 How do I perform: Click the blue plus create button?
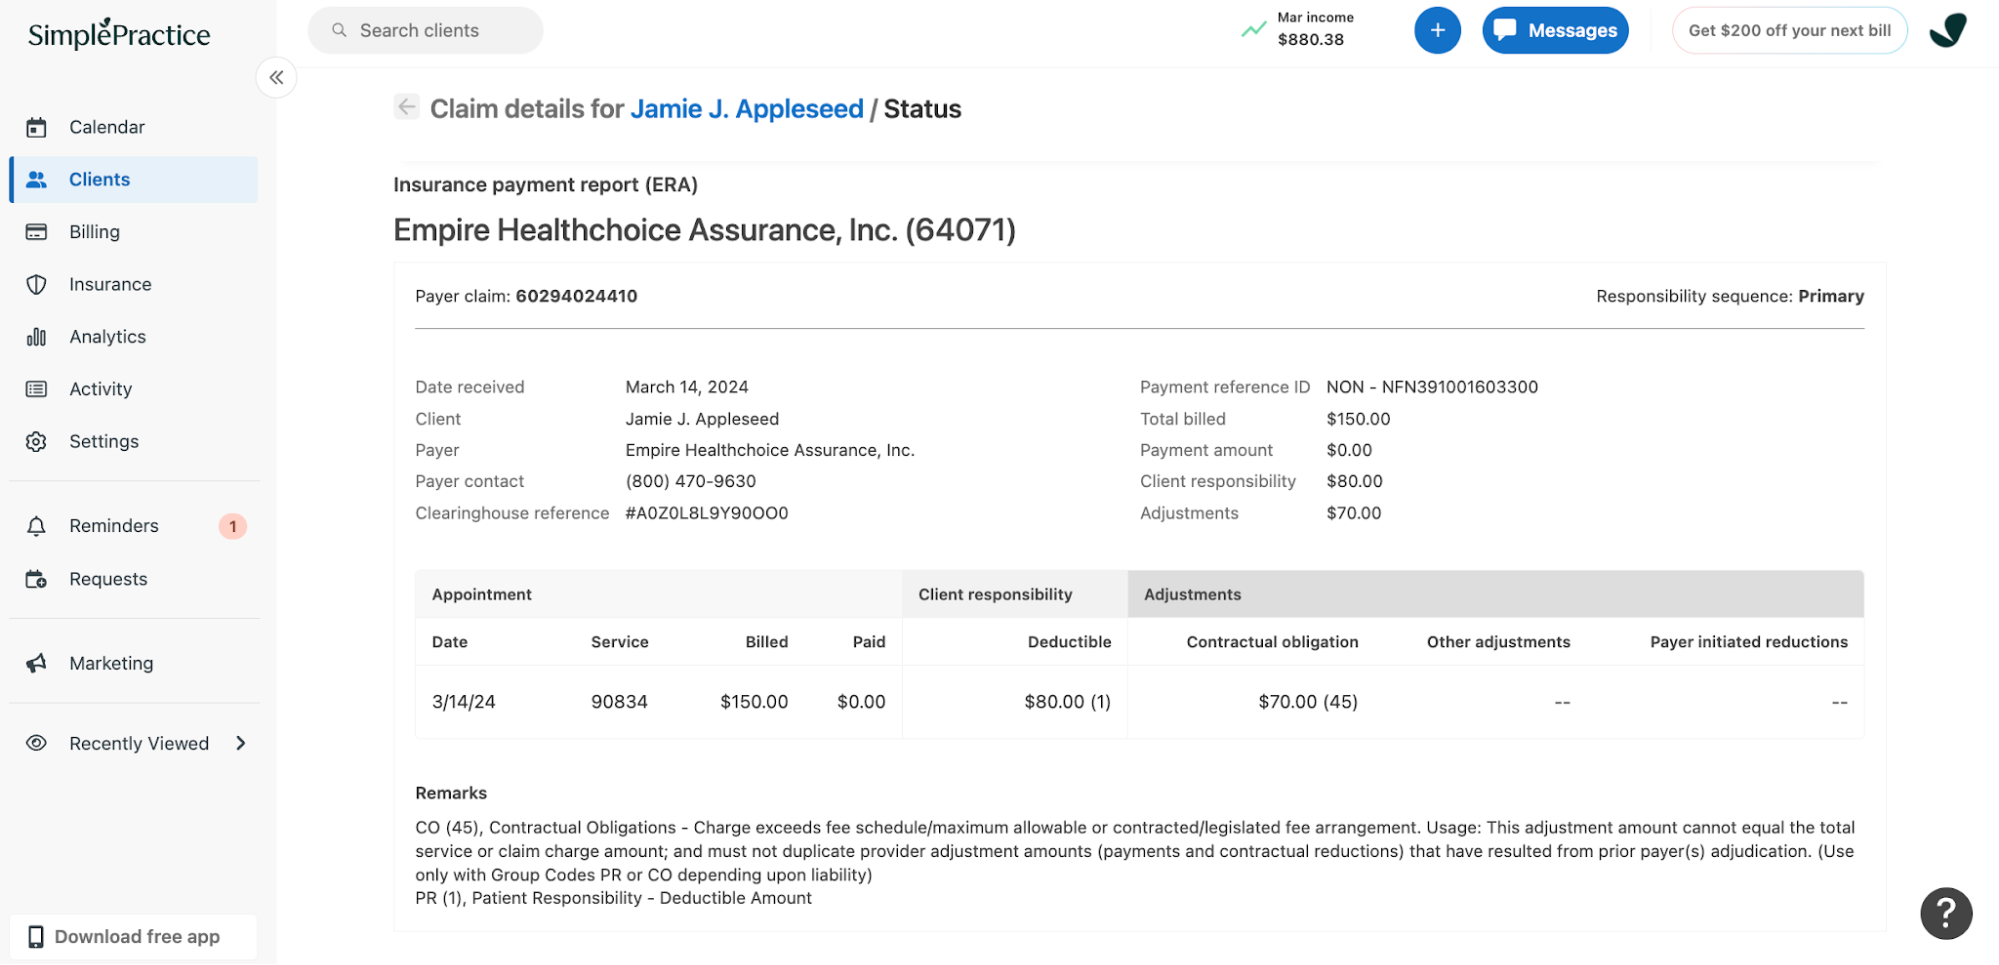[x=1437, y=30]
